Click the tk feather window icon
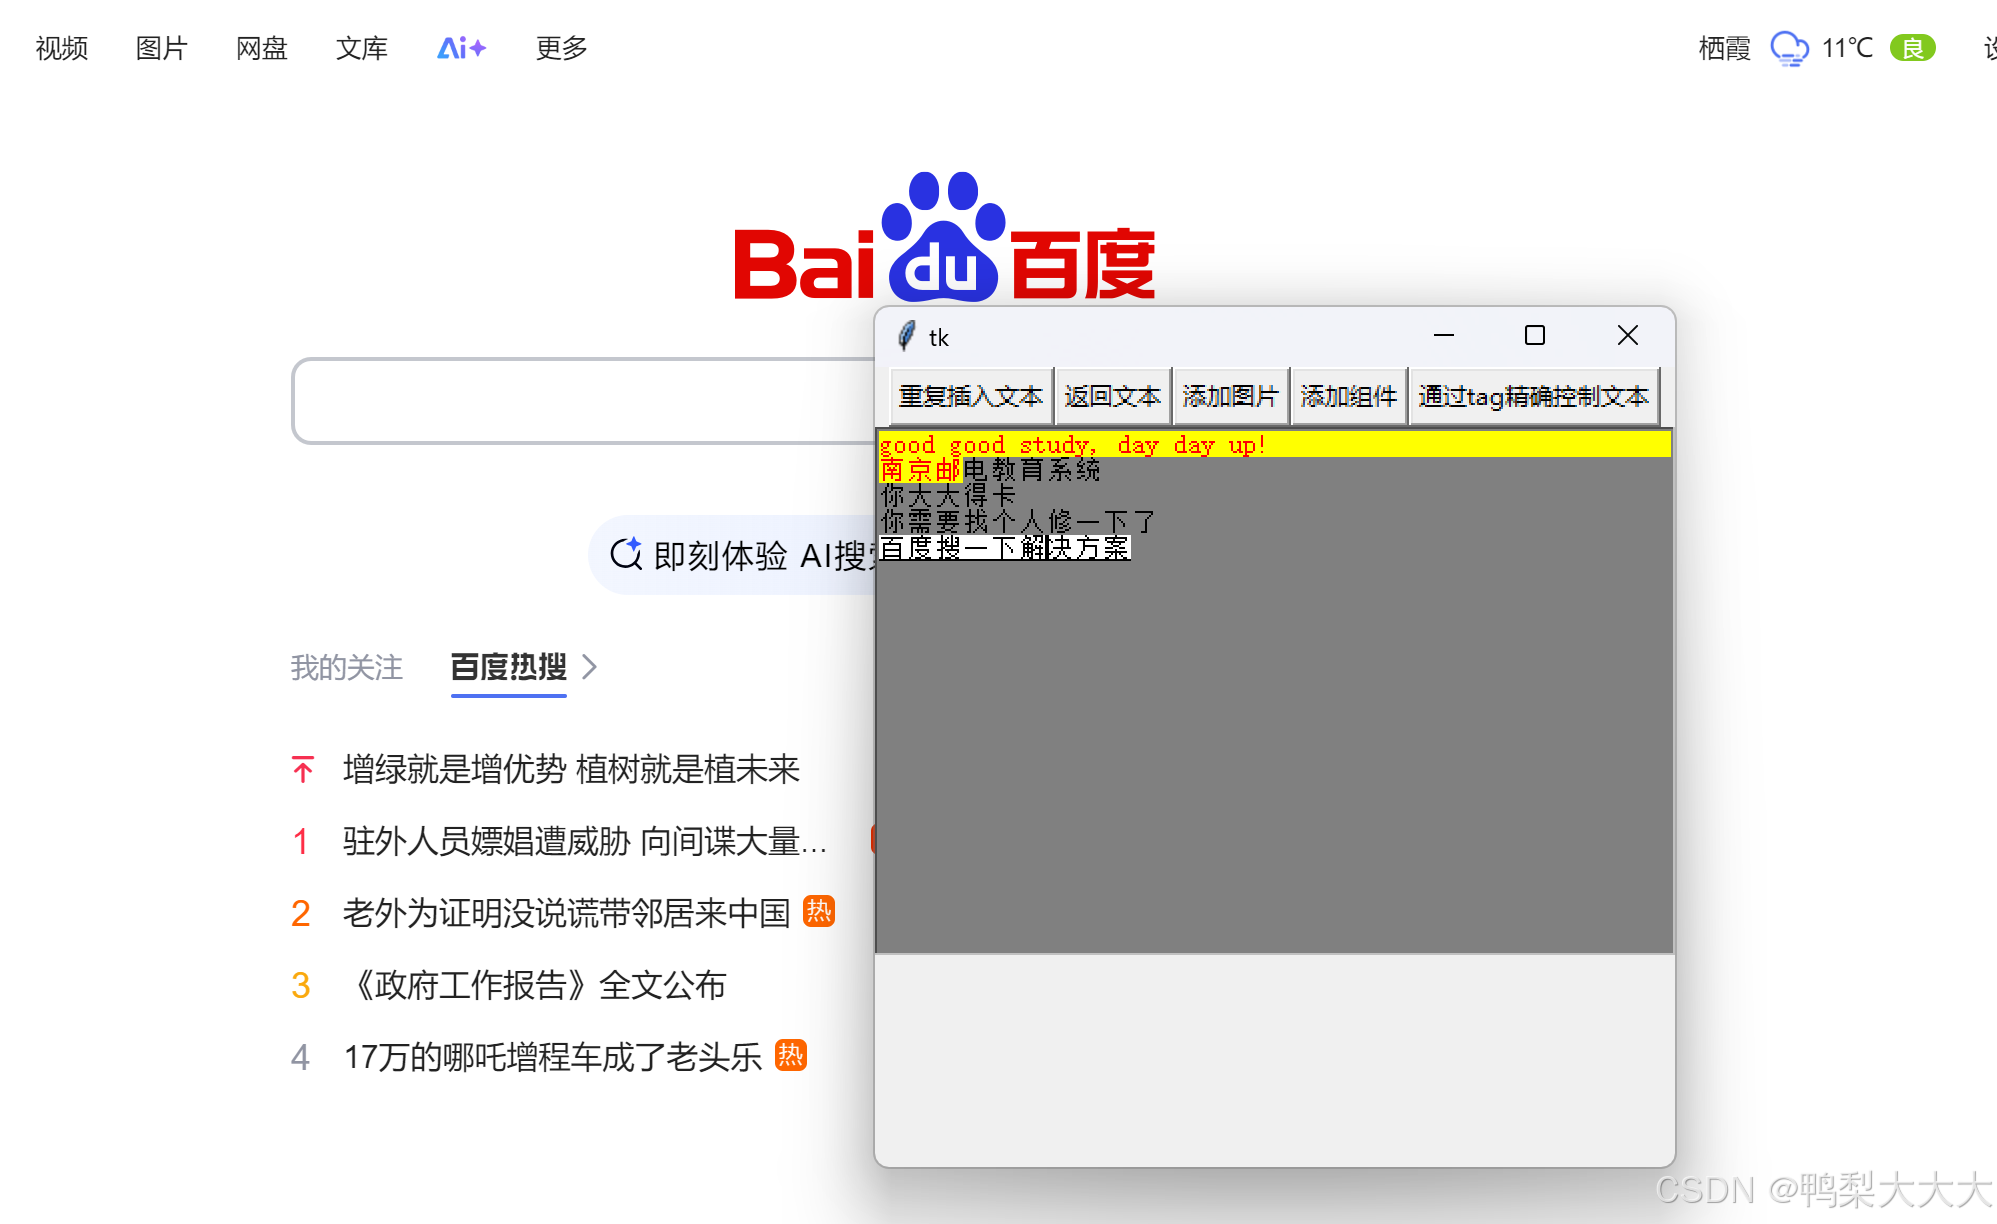 tap(906, 336)
